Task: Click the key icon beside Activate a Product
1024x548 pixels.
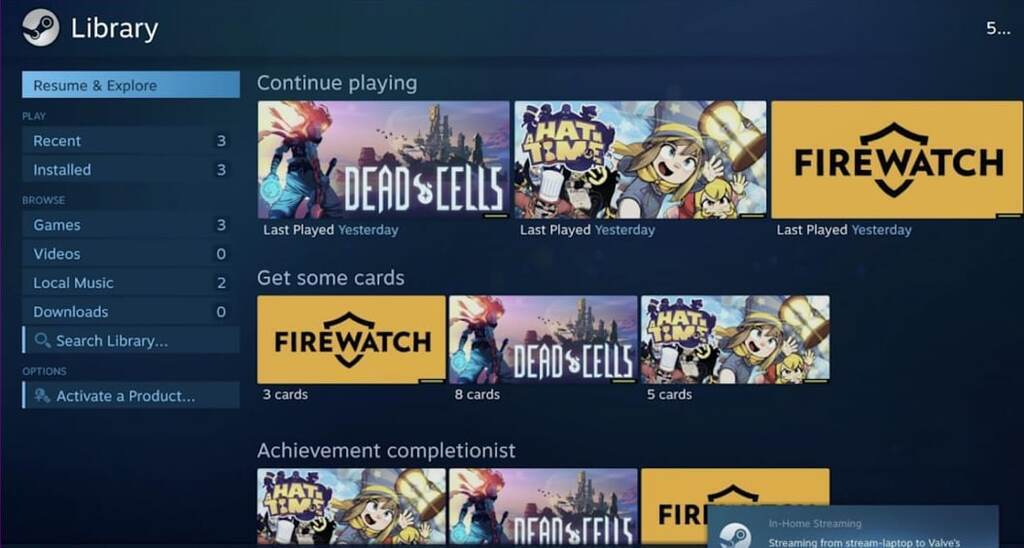Action: 42,396
